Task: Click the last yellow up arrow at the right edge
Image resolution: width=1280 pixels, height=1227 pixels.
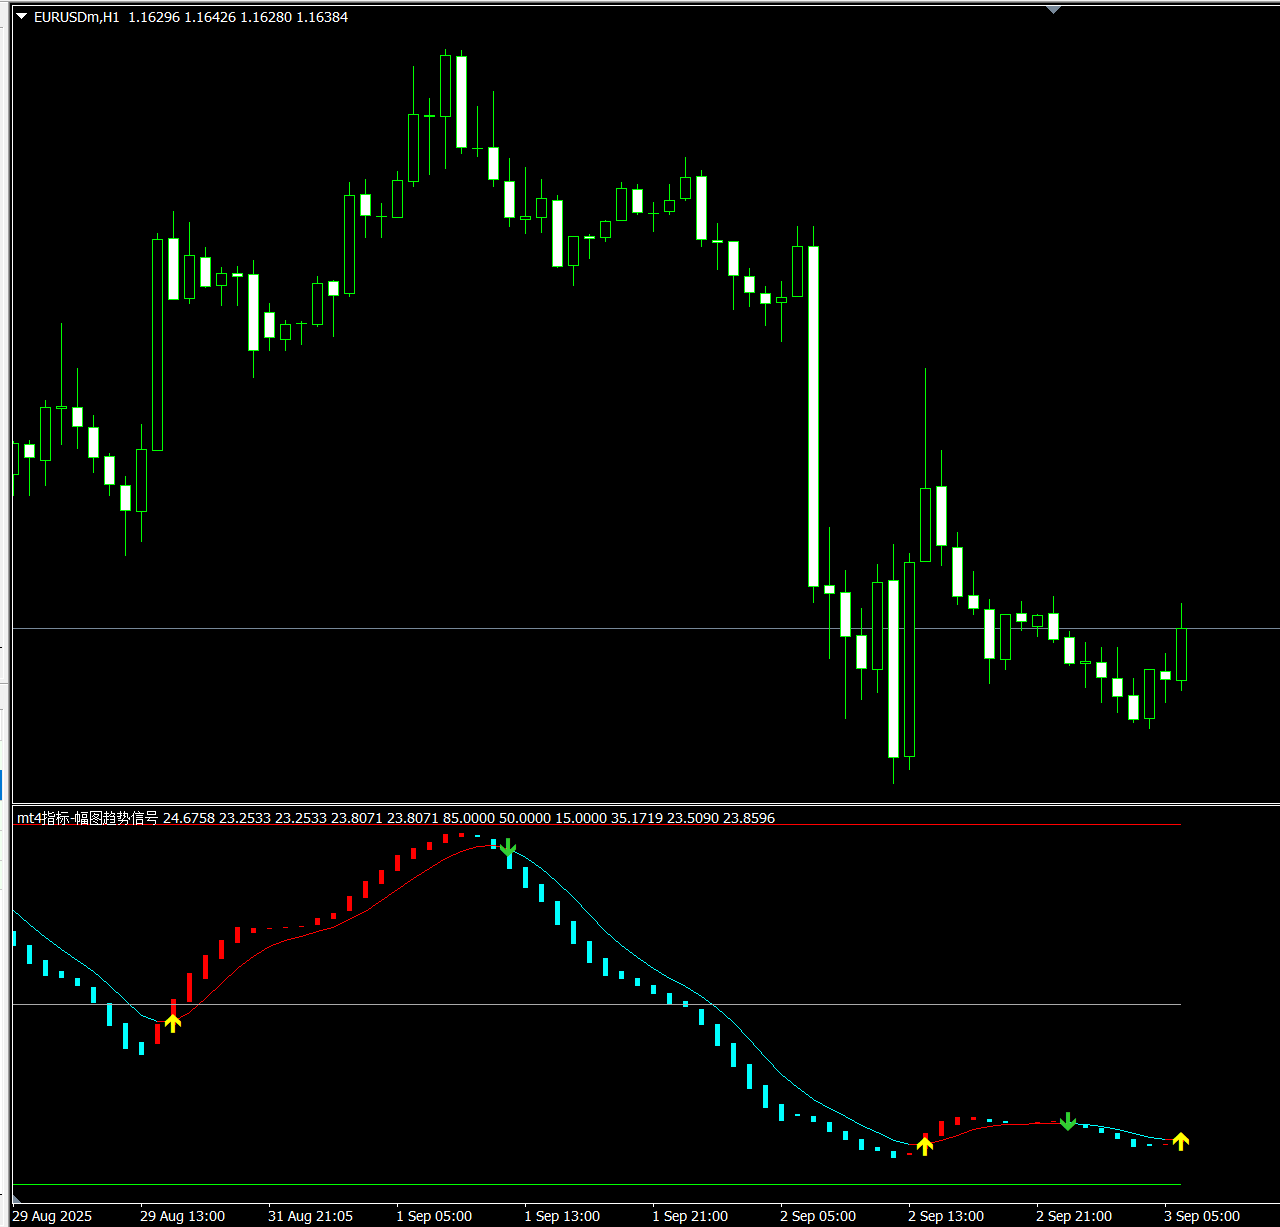Action: [1181, 1141]
